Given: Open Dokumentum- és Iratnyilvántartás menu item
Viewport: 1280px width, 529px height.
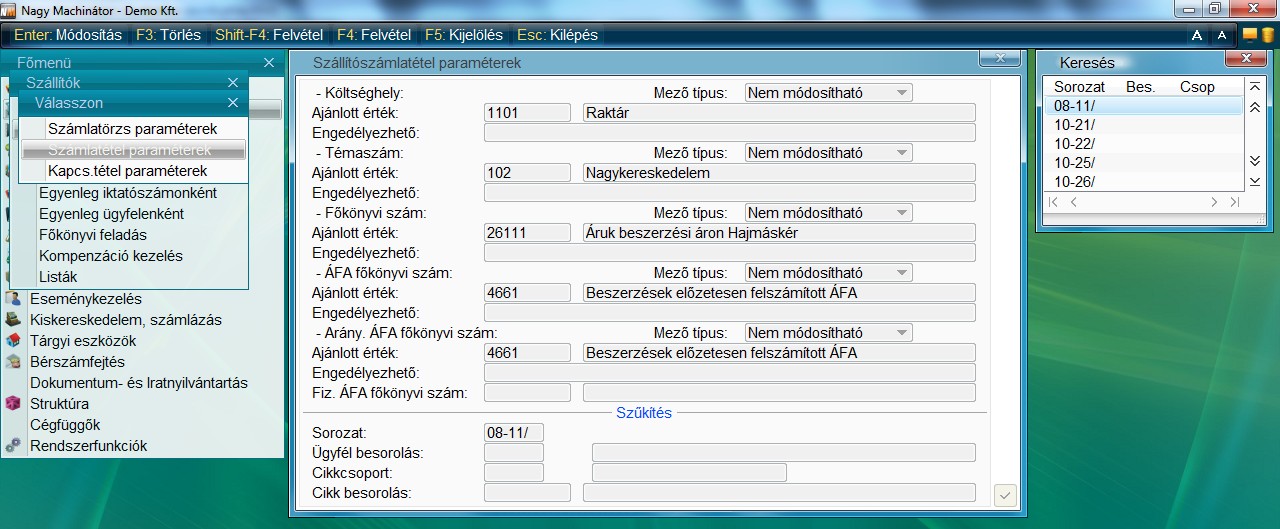Looking at the screenshot, I should click(139, 383).
